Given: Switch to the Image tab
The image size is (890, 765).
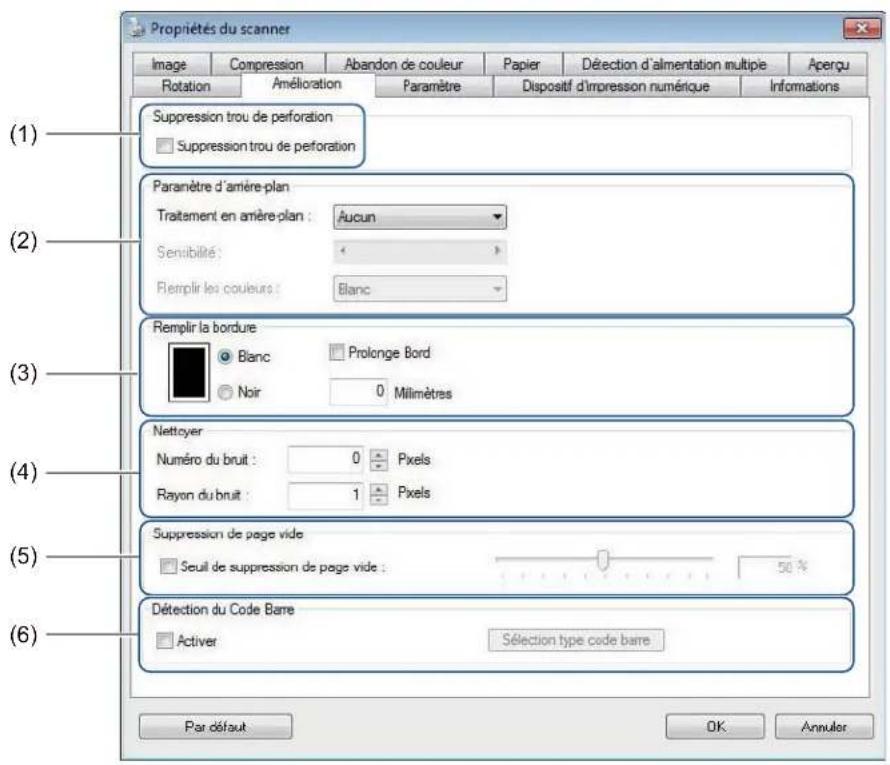Looking at the screenshot, I should pyautogui.click(x=171, y=64).
